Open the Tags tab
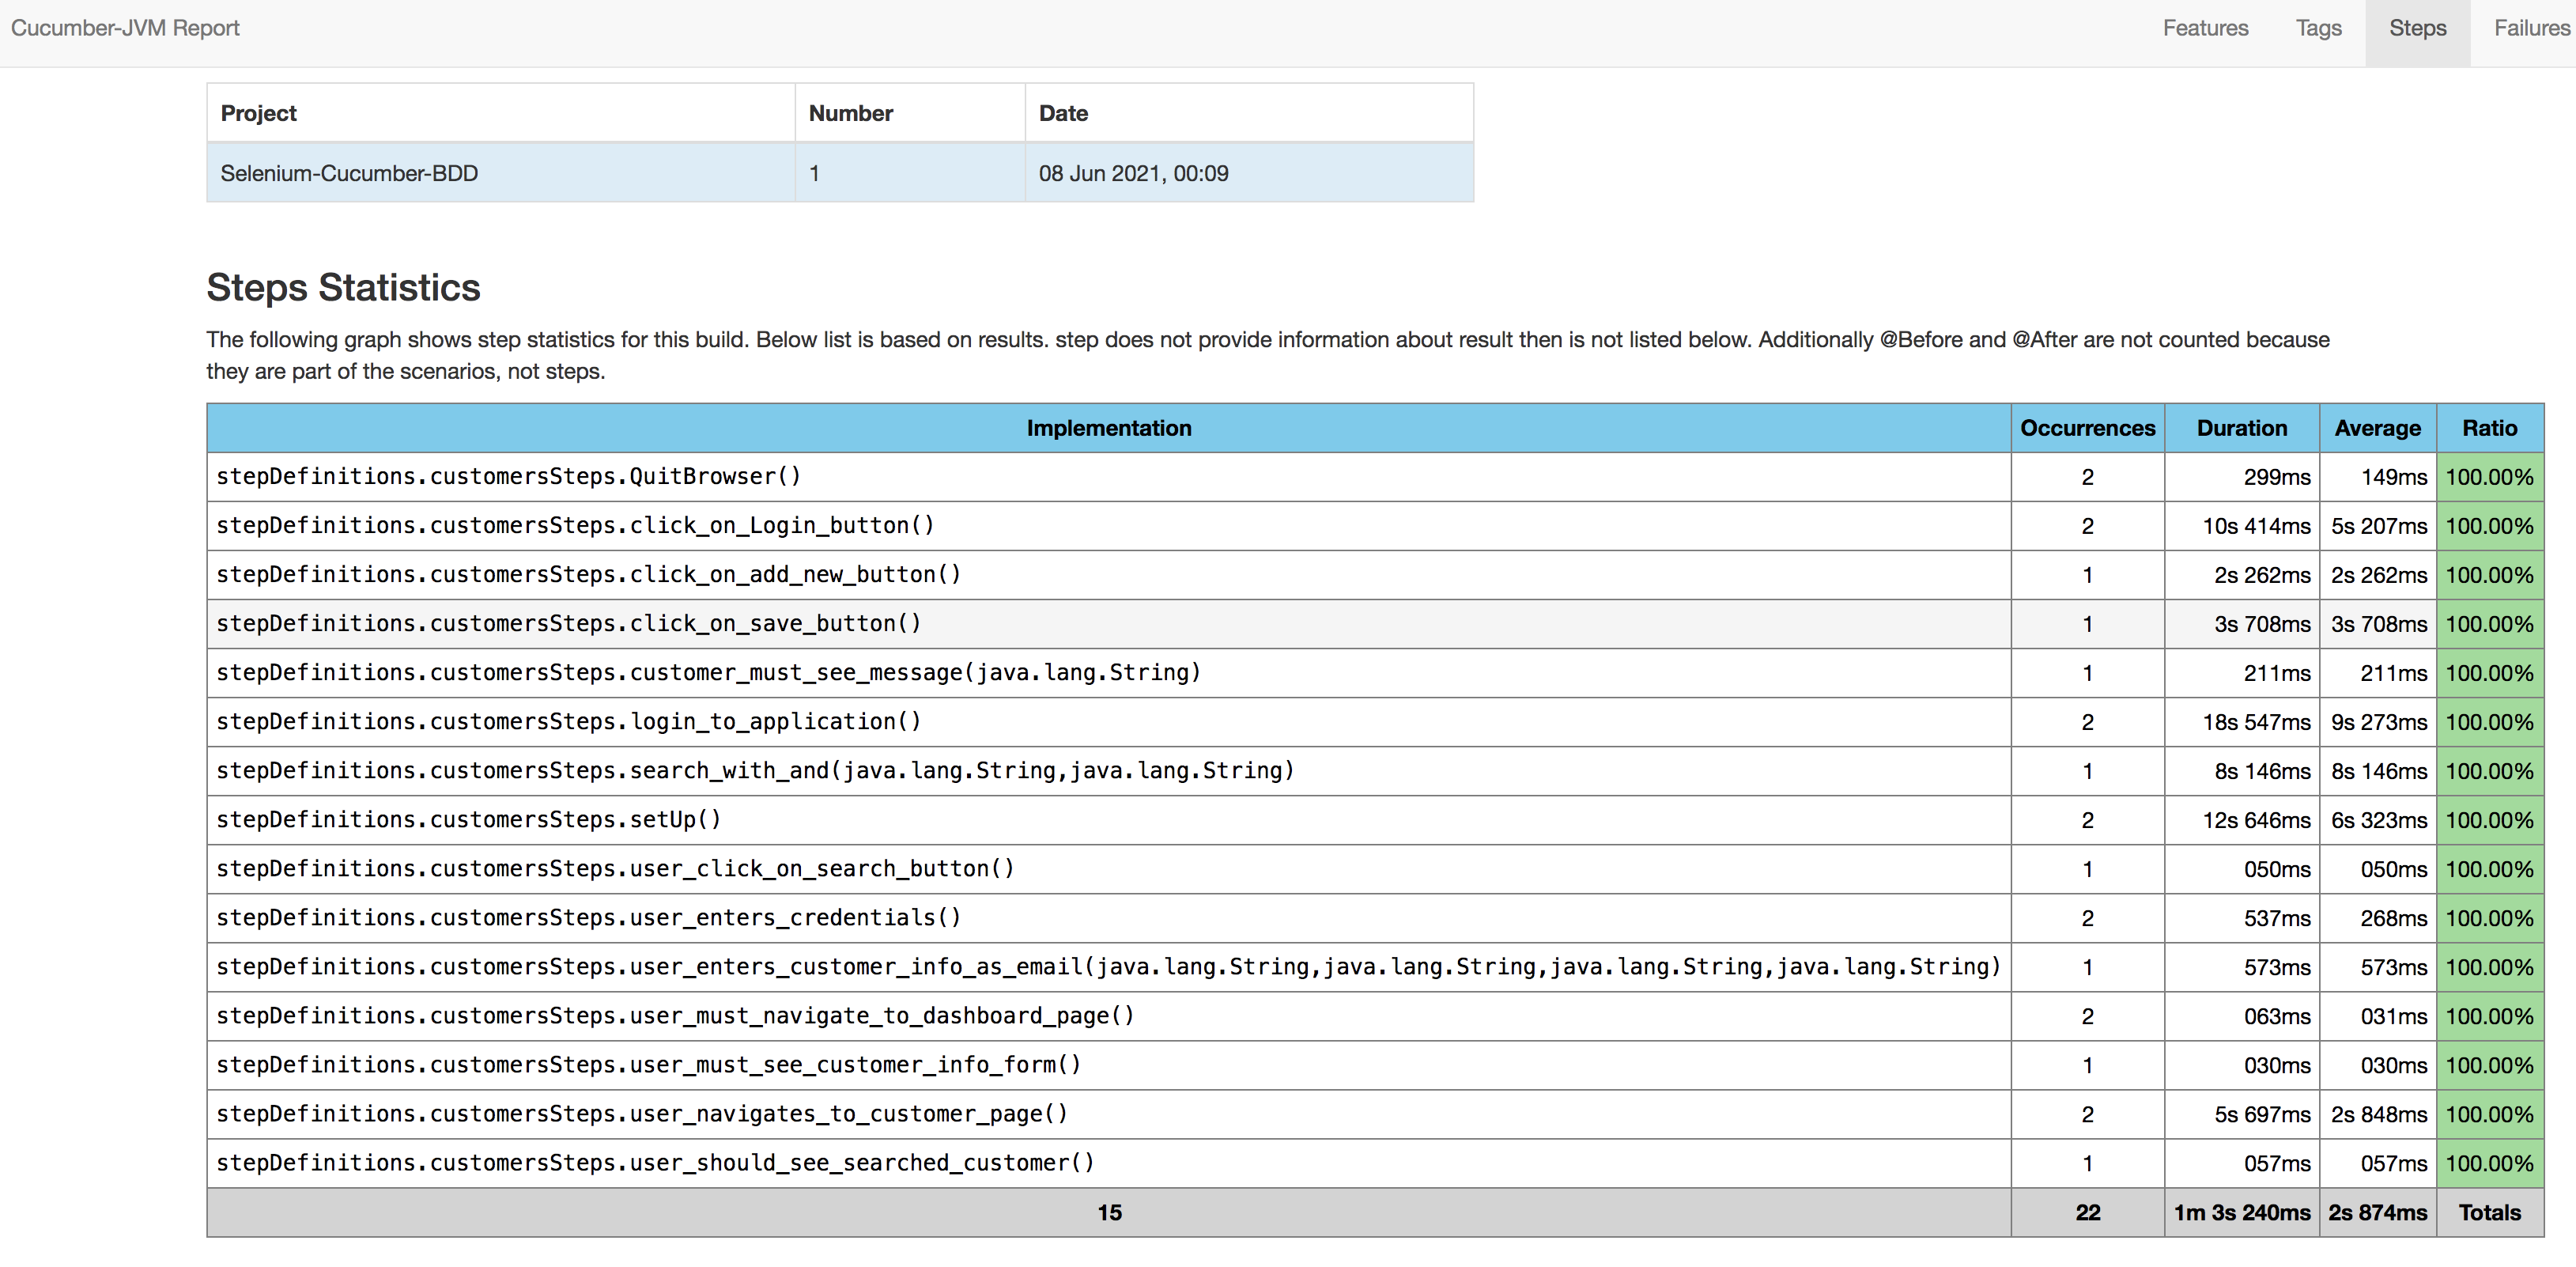 tap(2319, 28)
